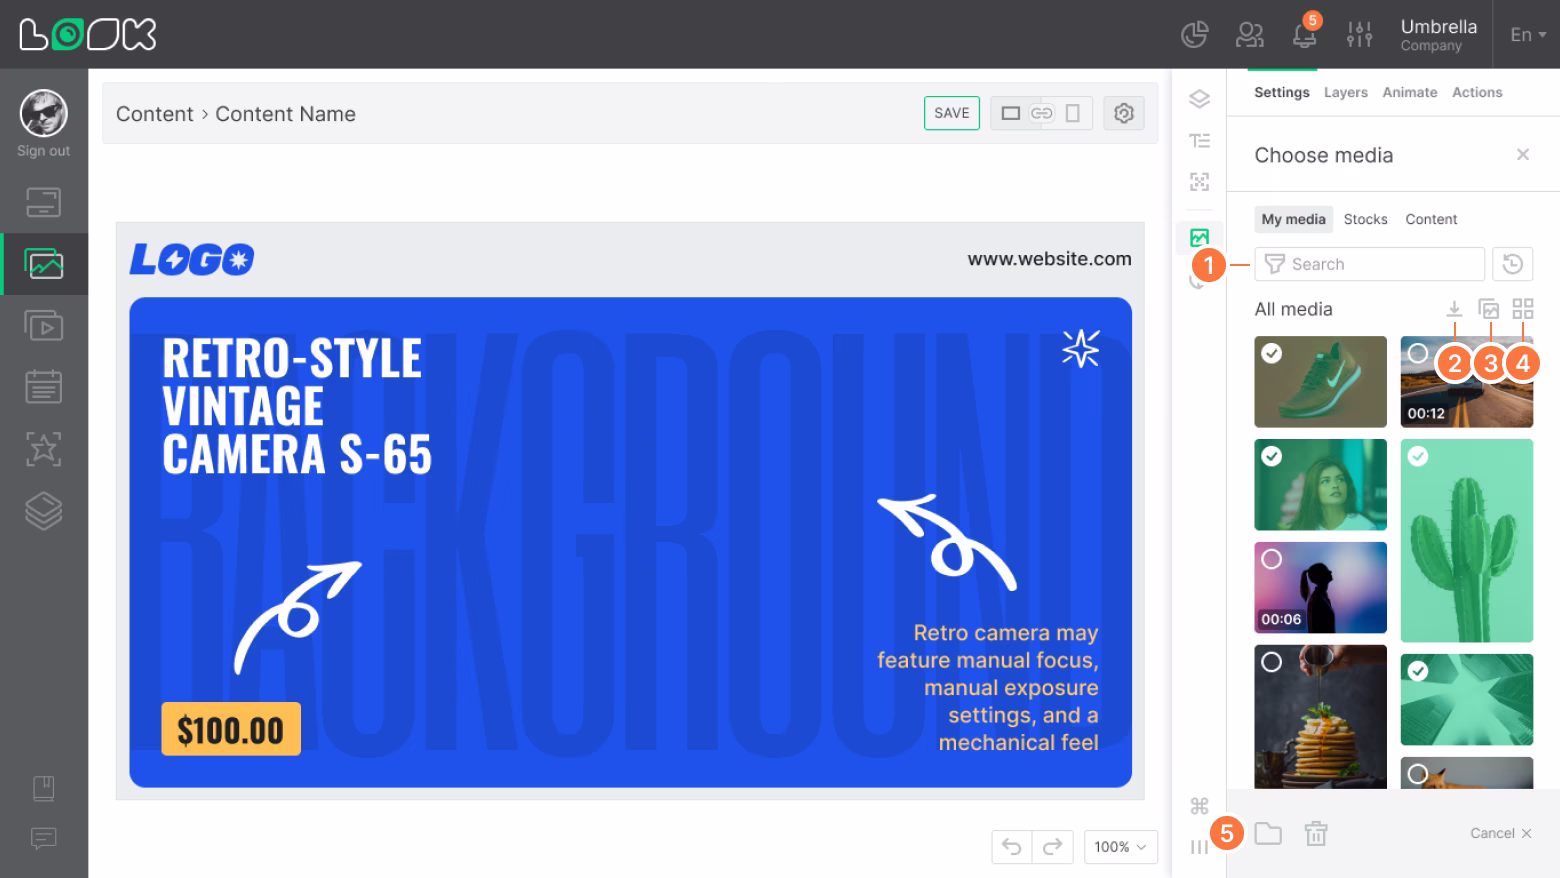Select the $100.00 price tag on canvas
The image size is (1560, 878).
pyautogui.click(x=231, y=729)
